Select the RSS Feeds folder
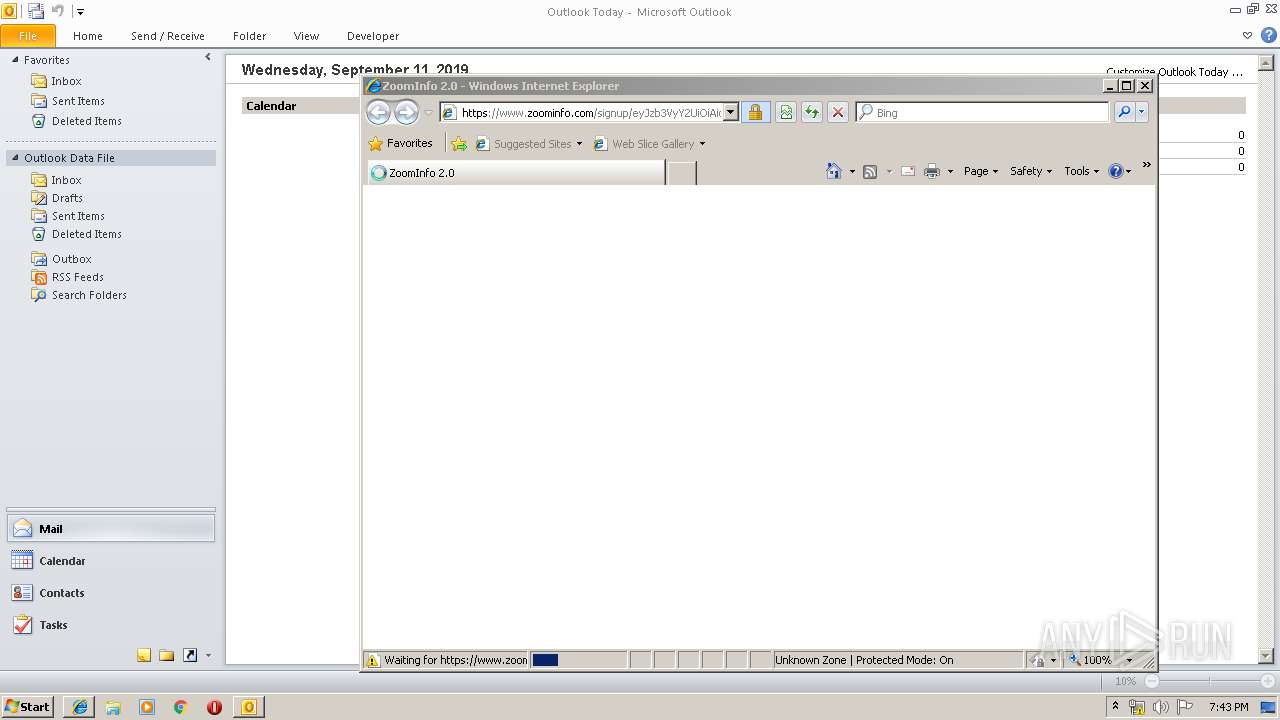The width and height of the screenshot is (1280, 720). click(78, 277)
